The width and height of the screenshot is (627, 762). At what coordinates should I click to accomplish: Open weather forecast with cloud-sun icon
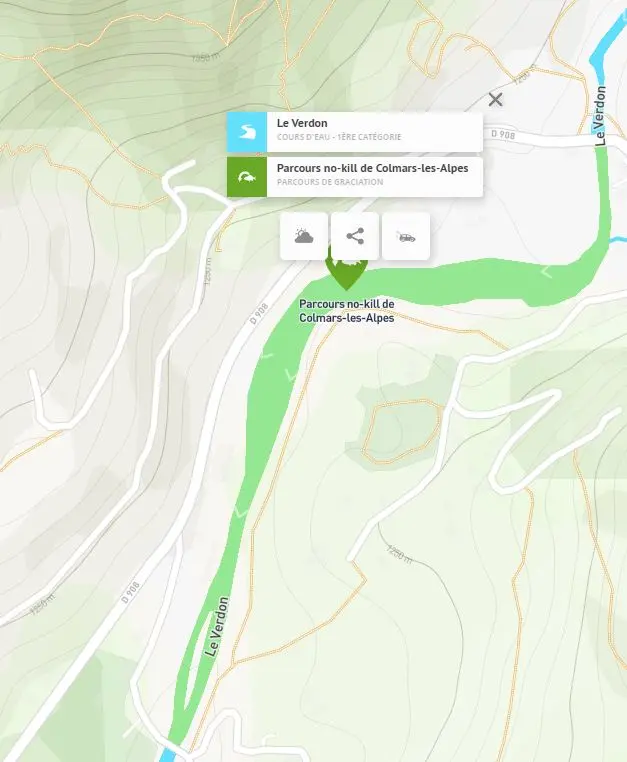pyautogui.click(x=304, y=236)
